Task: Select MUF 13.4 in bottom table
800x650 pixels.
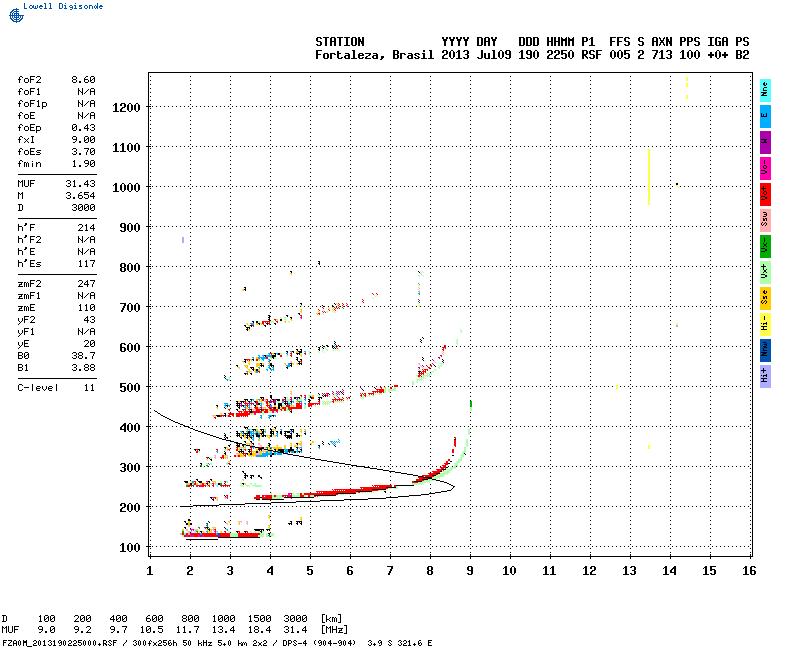Action: (x=223, y=630)
